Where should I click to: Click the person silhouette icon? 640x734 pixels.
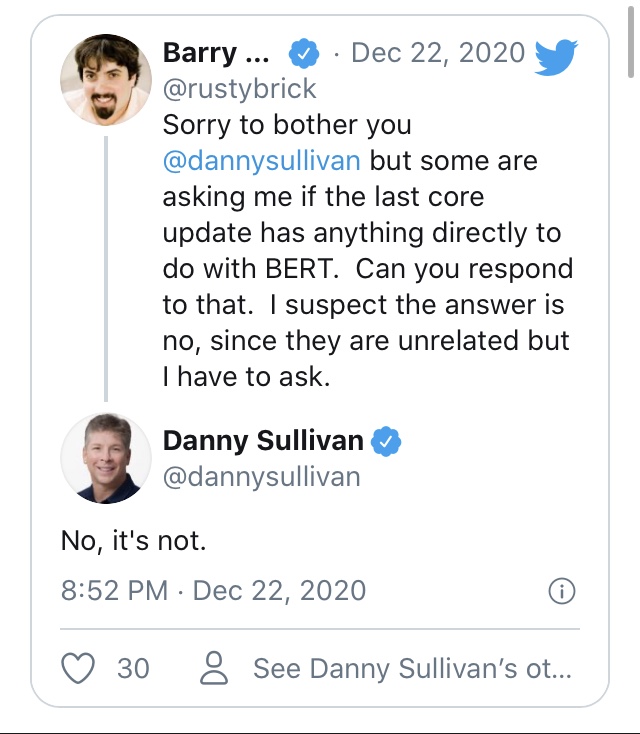pyautogui.click(x=214, y=668)
